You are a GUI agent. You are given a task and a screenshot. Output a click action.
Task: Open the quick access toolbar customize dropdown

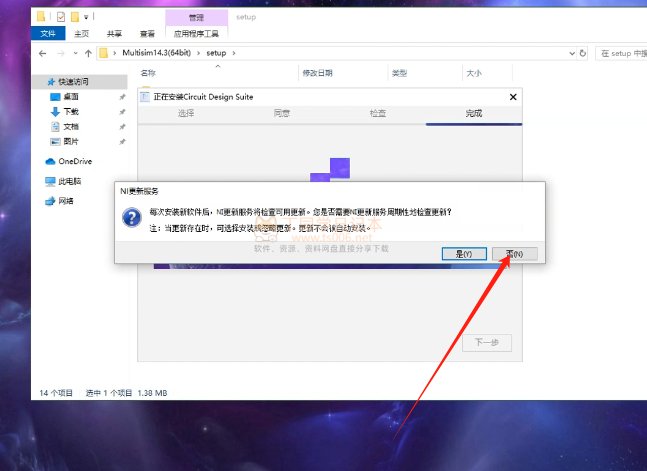(x=86, y=17)
